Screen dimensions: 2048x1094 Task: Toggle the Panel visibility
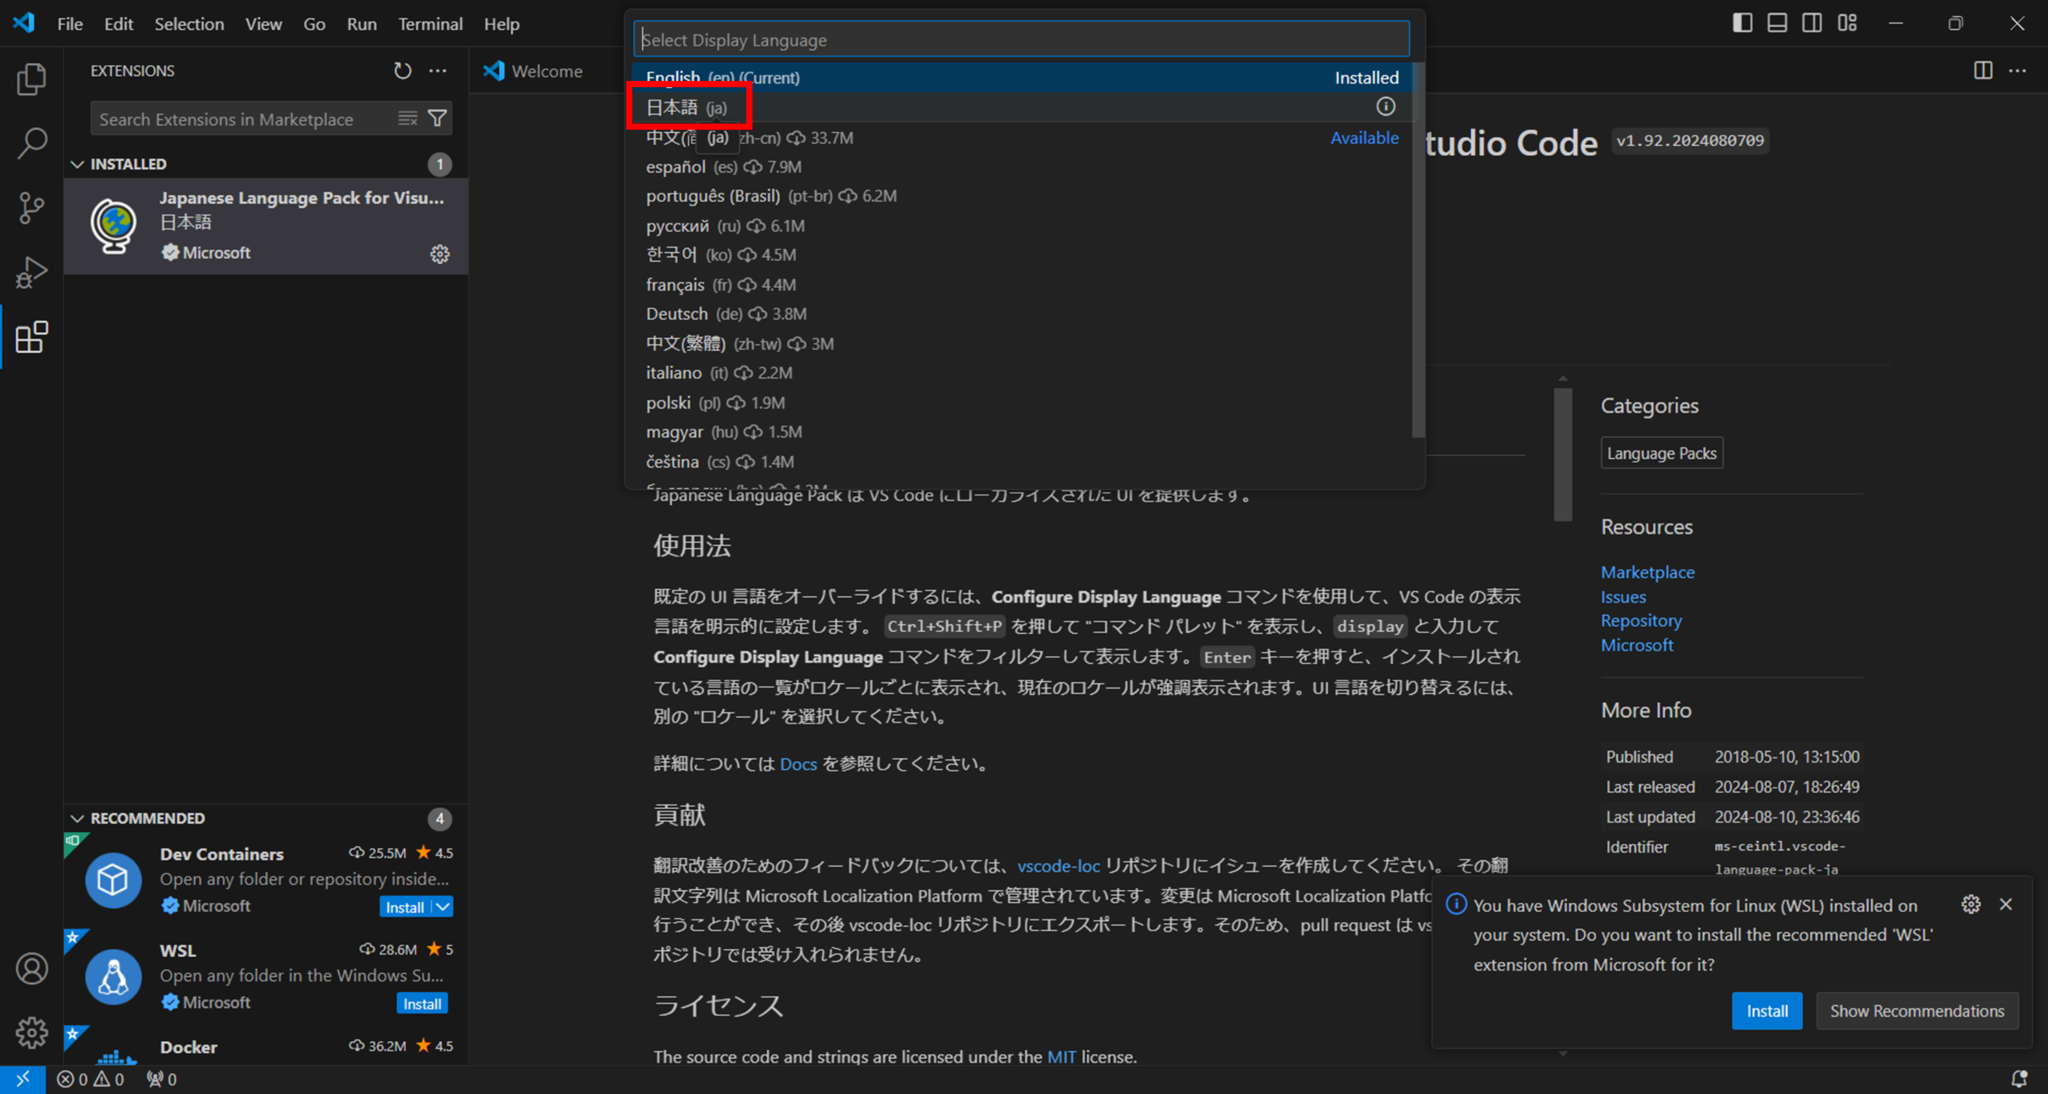coord(1776,22)
